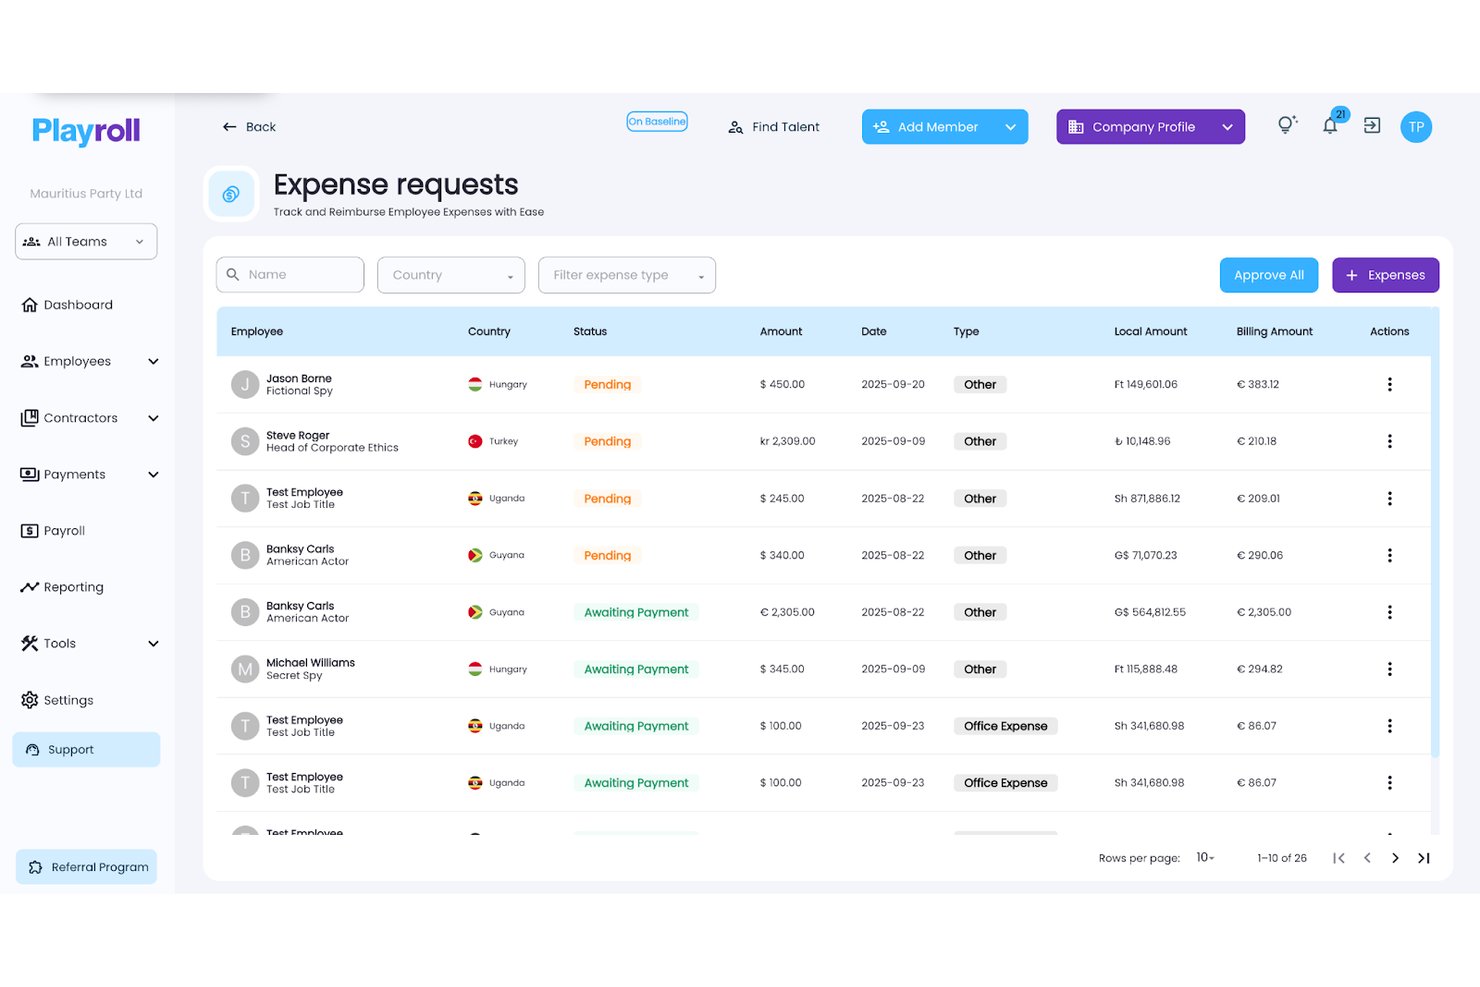This screenshot has height=987, width=1480.
Task: Open the All Teams dropdown
Action: point(86,242)
